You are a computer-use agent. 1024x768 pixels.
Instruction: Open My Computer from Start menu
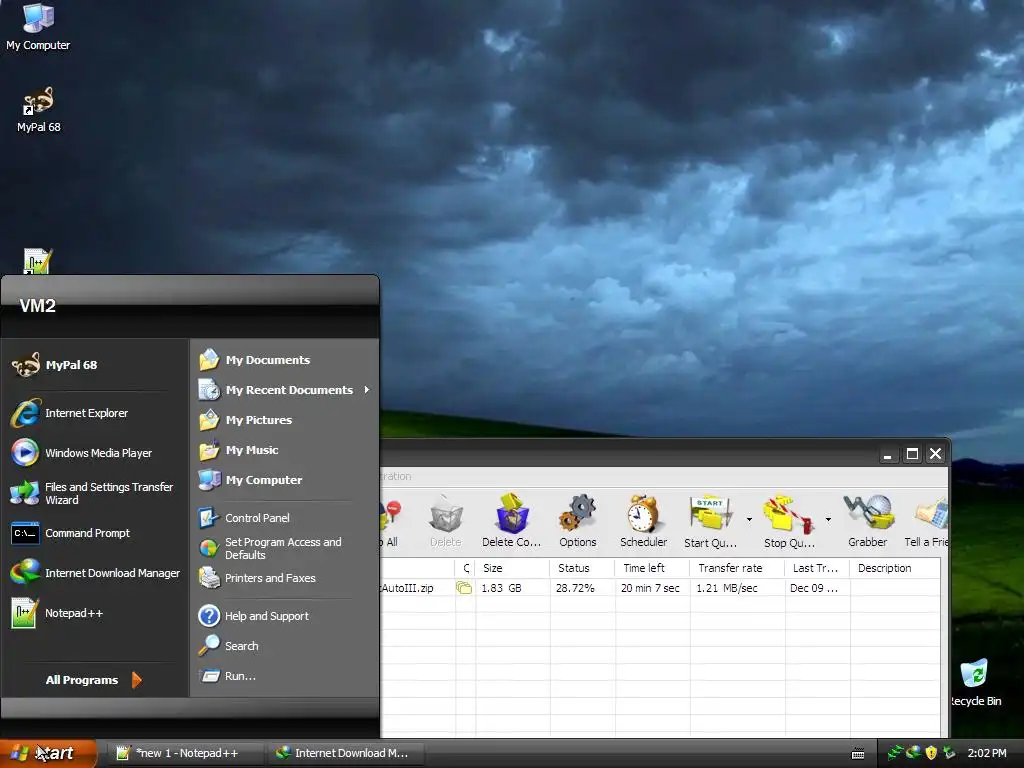(x=285, y=480)
